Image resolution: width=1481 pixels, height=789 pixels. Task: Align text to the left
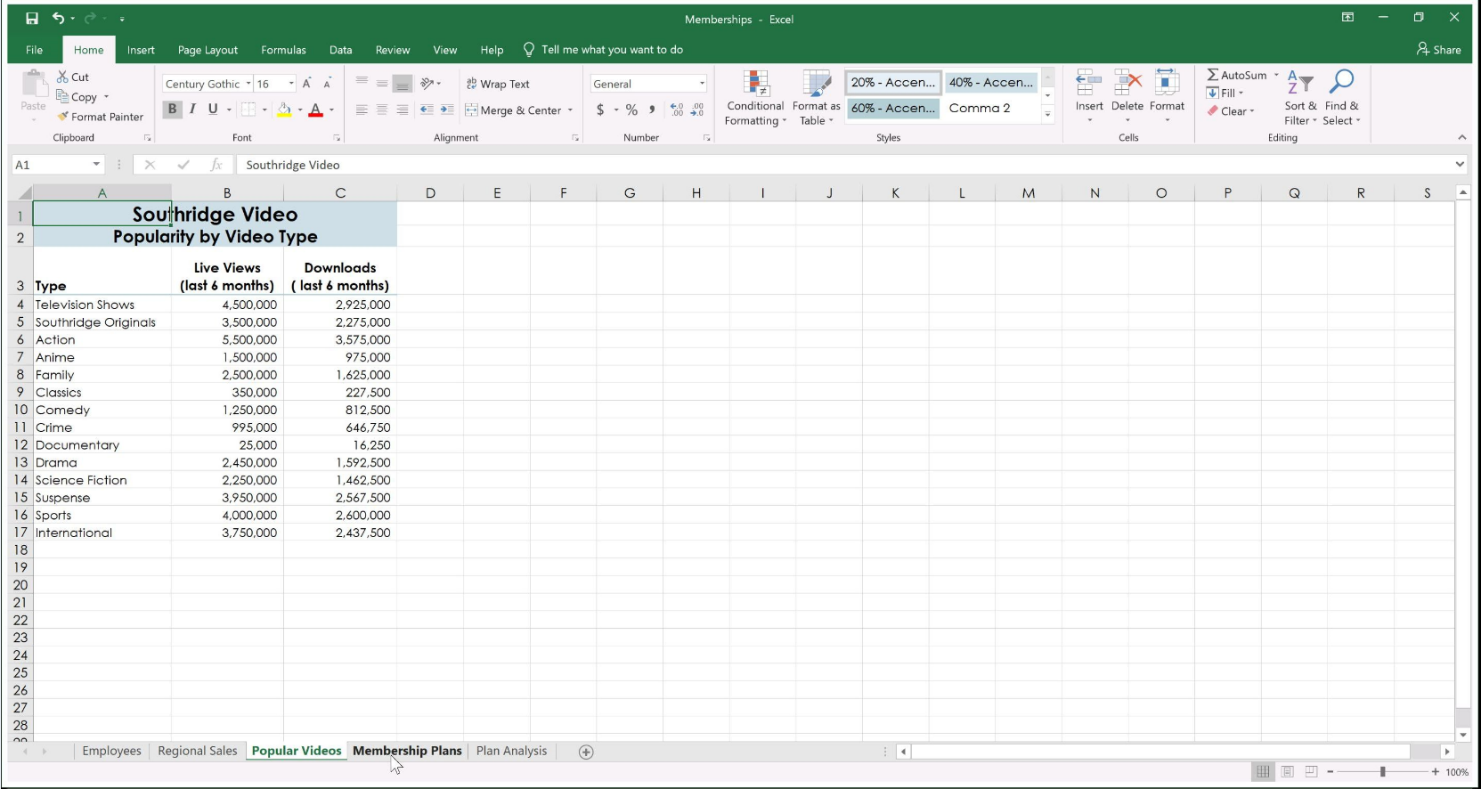pos(363,110)
